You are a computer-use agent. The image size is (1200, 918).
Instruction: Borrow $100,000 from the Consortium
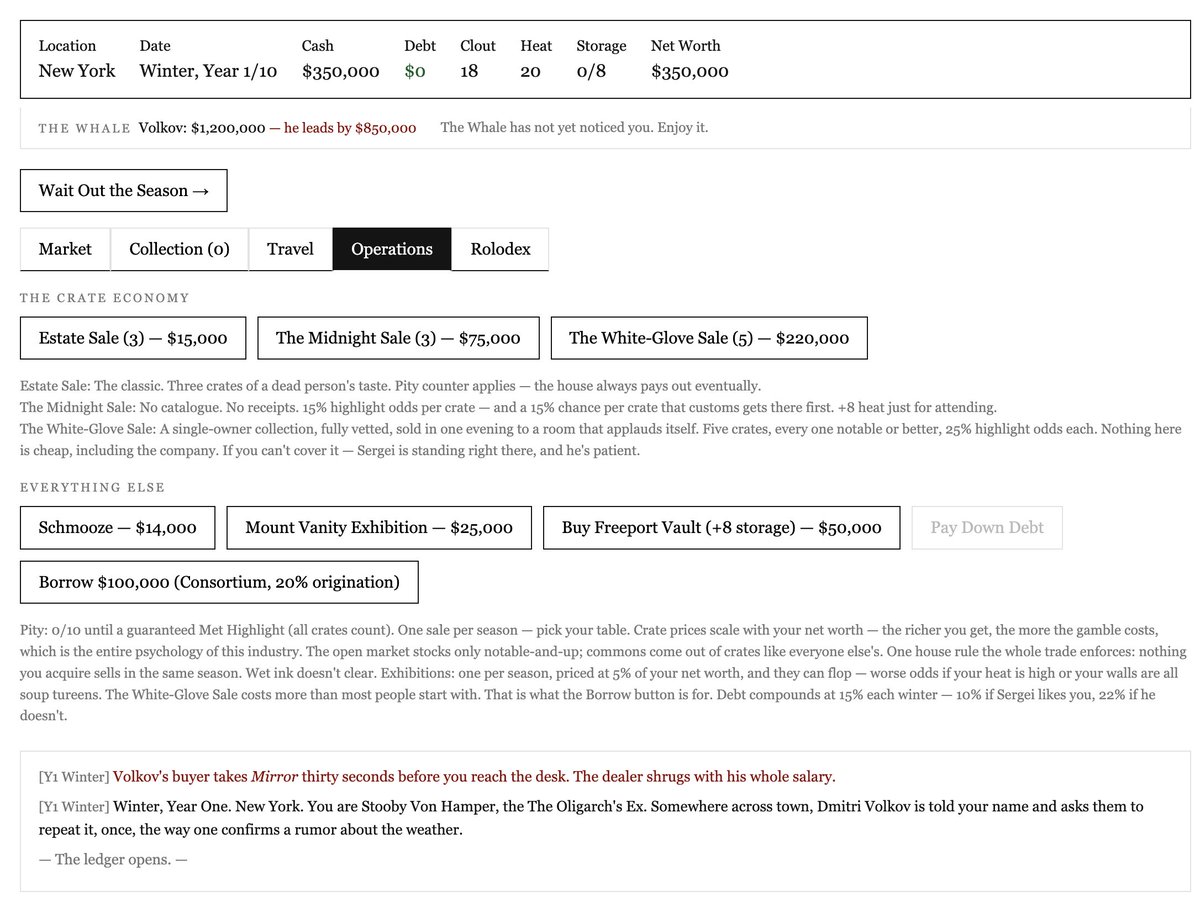[219, 582]
